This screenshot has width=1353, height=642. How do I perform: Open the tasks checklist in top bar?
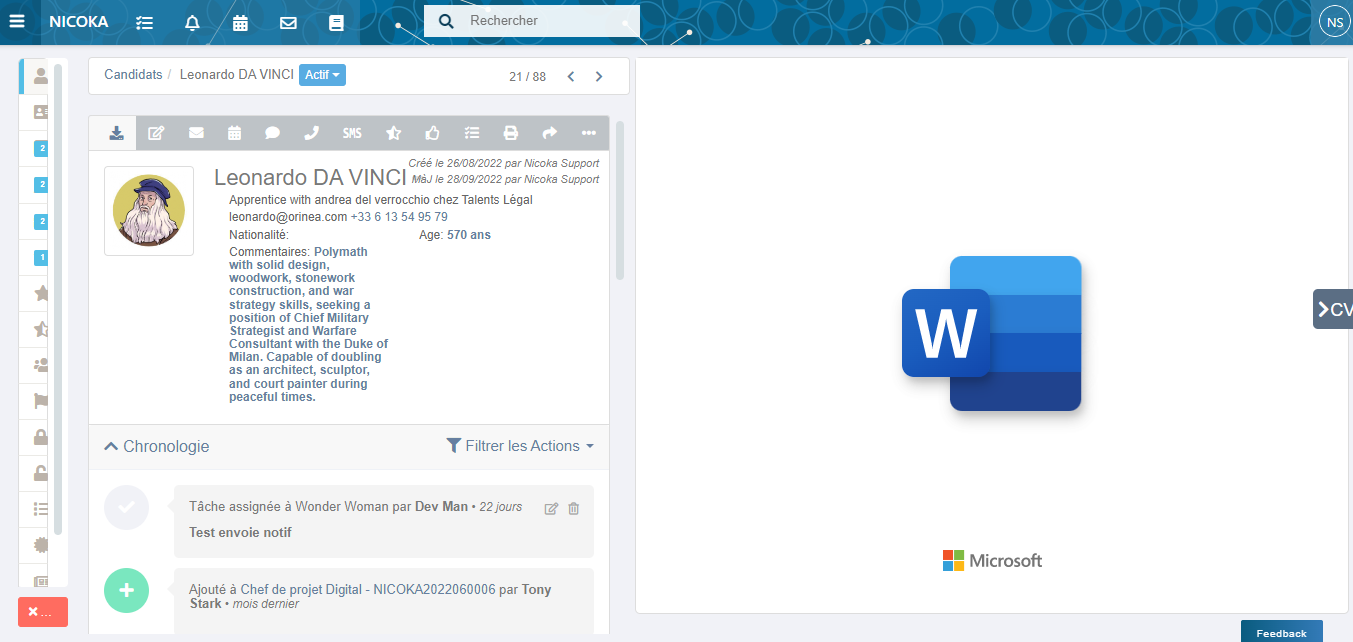144,22
